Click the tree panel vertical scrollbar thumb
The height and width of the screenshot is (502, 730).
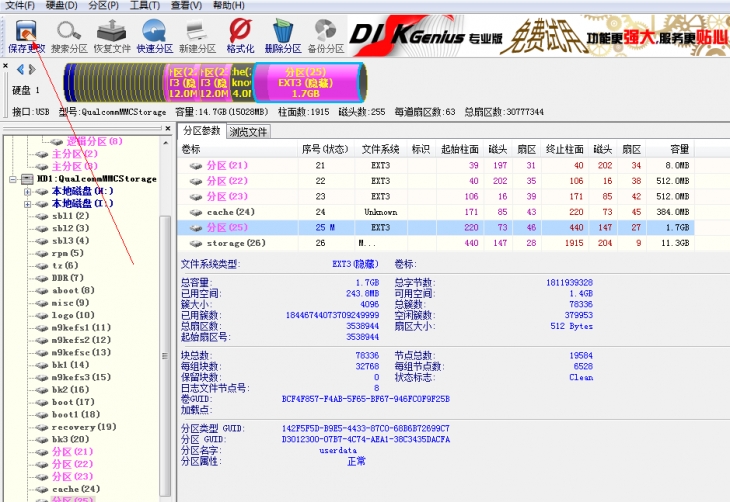click(165, 355)
